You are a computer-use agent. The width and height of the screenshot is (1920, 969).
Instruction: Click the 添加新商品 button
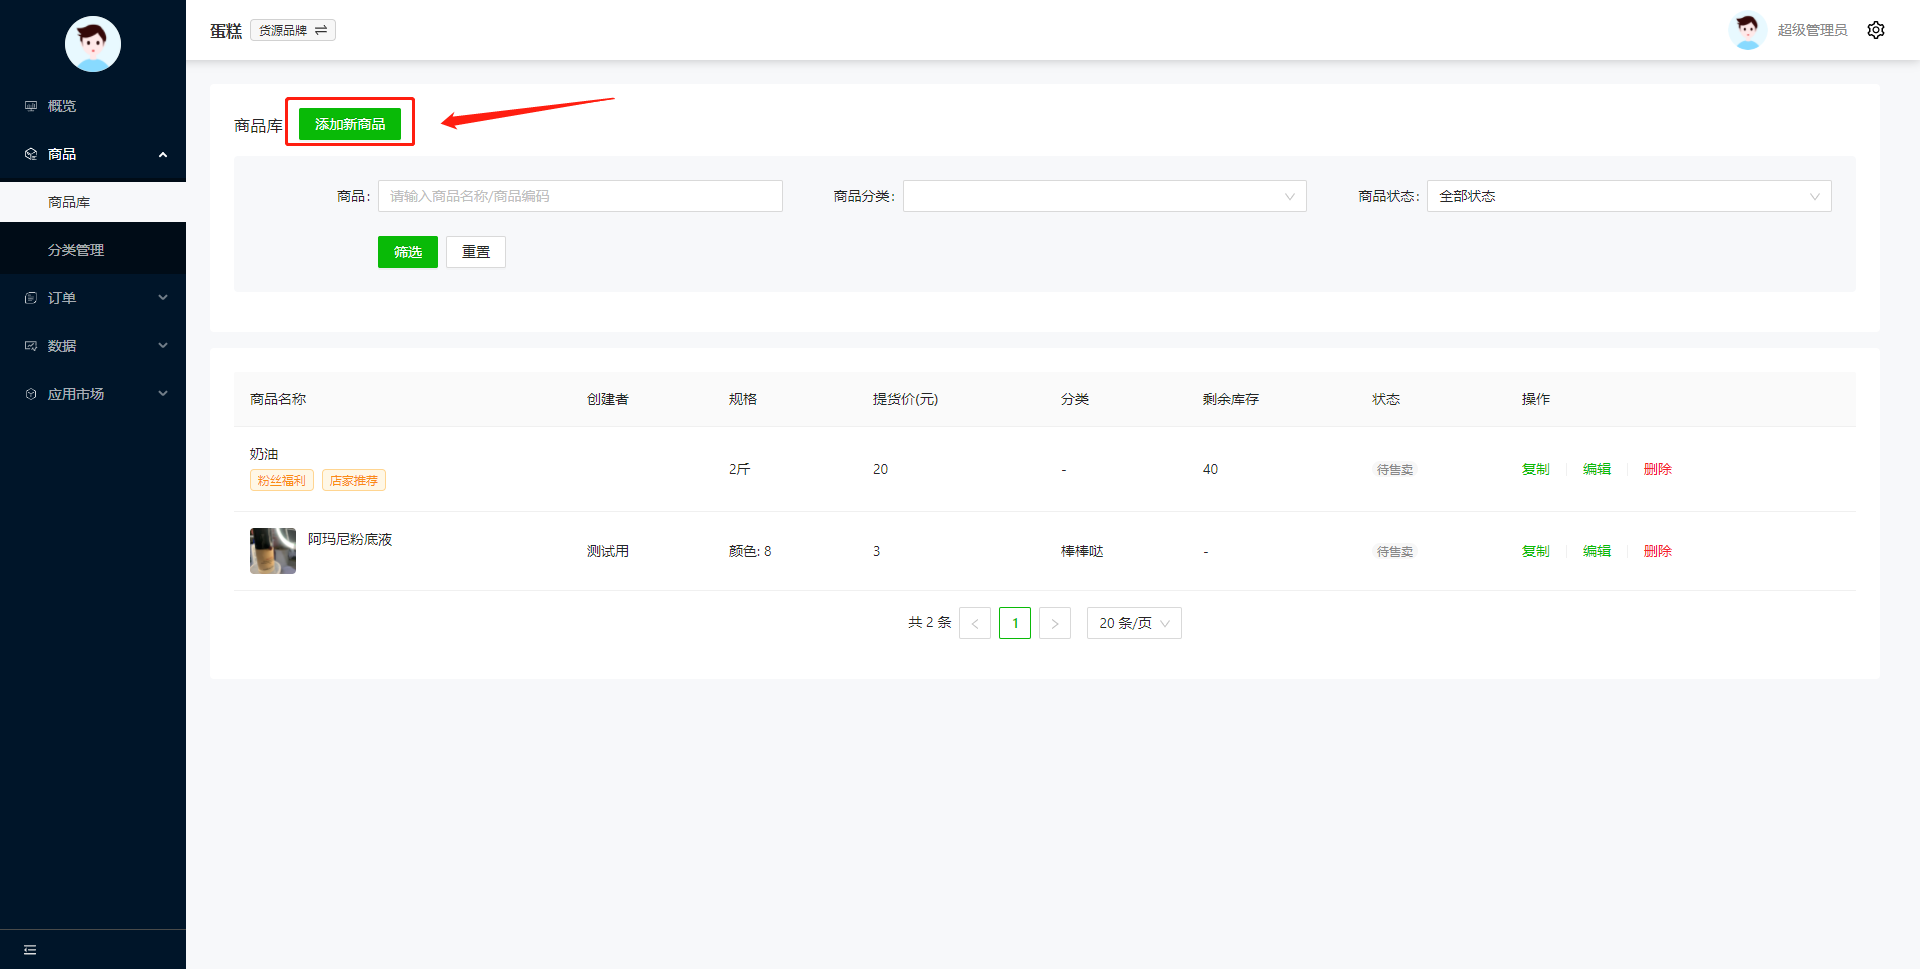pos(350,124)
